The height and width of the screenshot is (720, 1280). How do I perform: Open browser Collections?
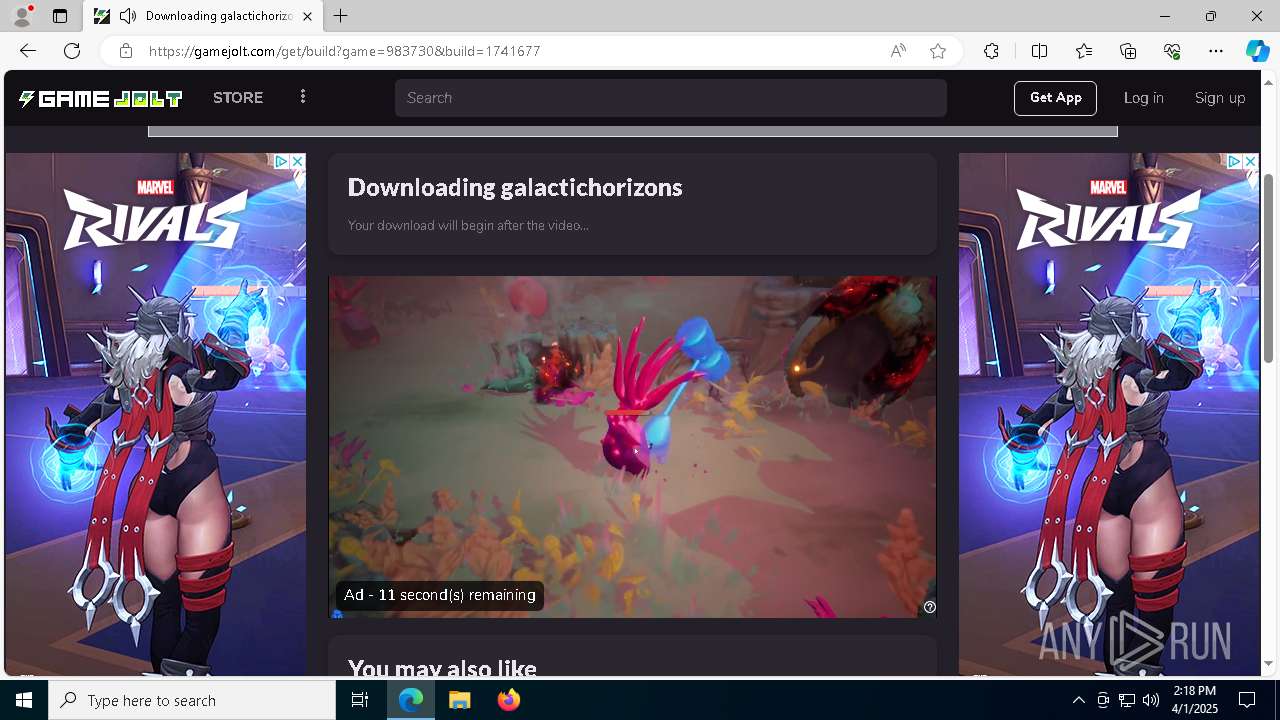tap(1128, 51)
